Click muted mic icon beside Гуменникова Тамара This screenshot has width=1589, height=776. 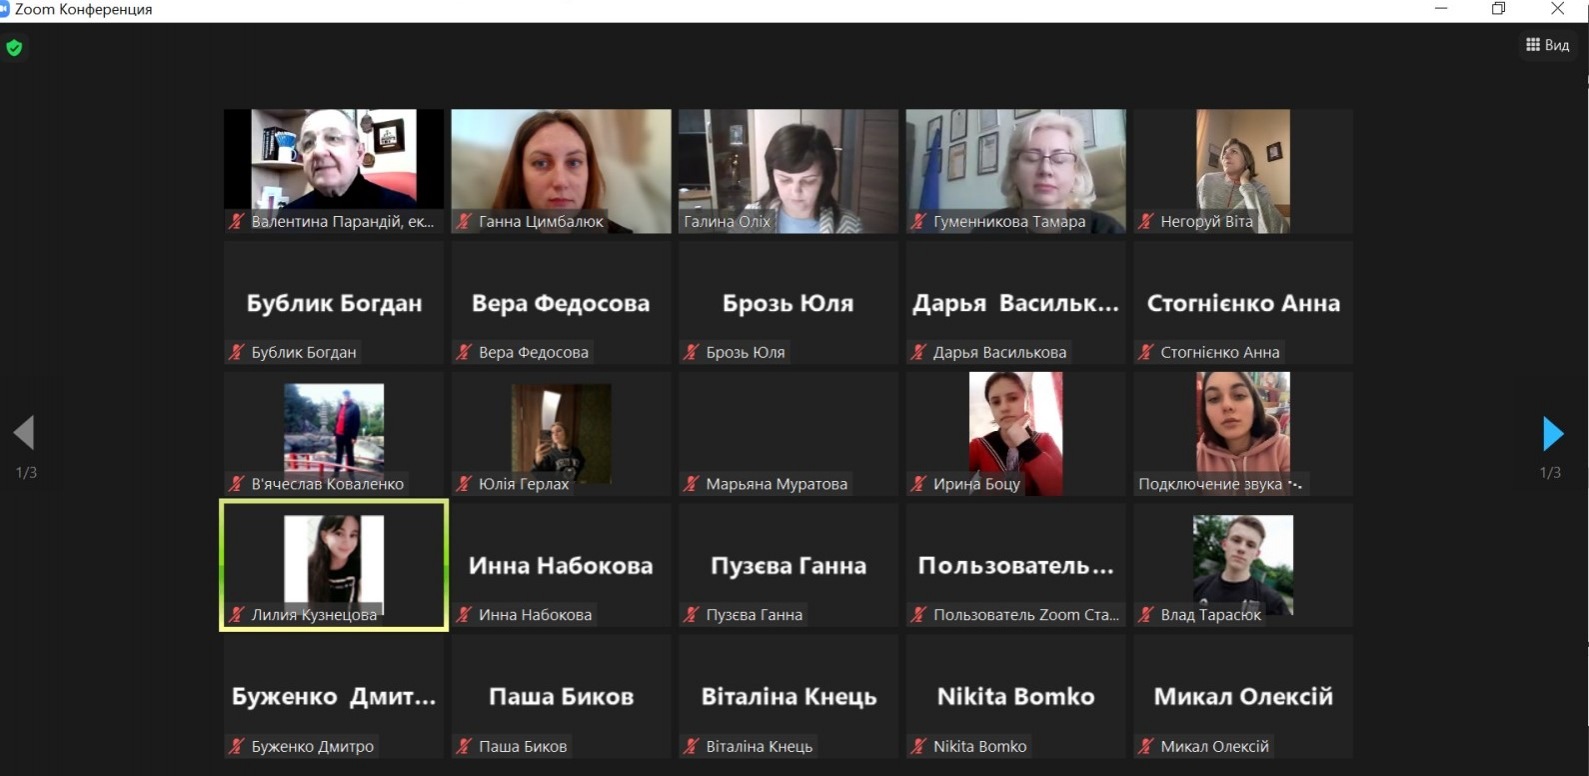[x=919, y=221]
